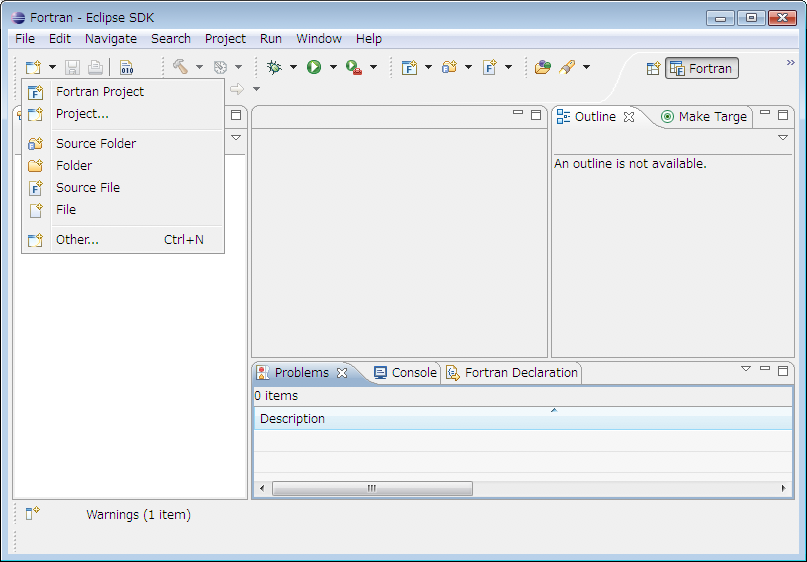Open the dropdown next to New Source File icon
The height and width of the screenshot is (562, 807).
coord(508,67)
